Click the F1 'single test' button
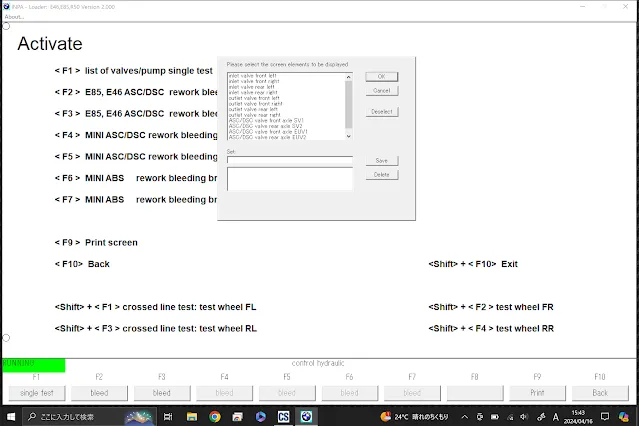This screenshot has width=639, height=426. [37, 393]
